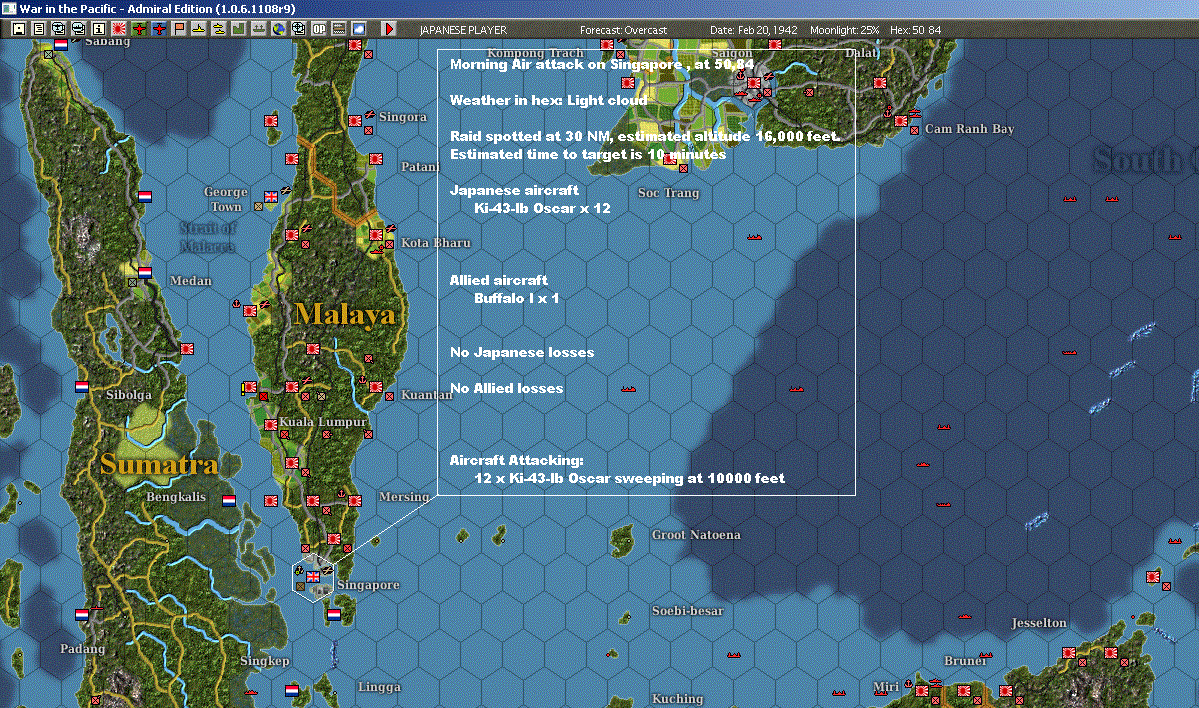Image resolution: width=1199 pixels, height=708 pixels.
Task: Click the Groot Natoena island label
Action: coord(696,534)
